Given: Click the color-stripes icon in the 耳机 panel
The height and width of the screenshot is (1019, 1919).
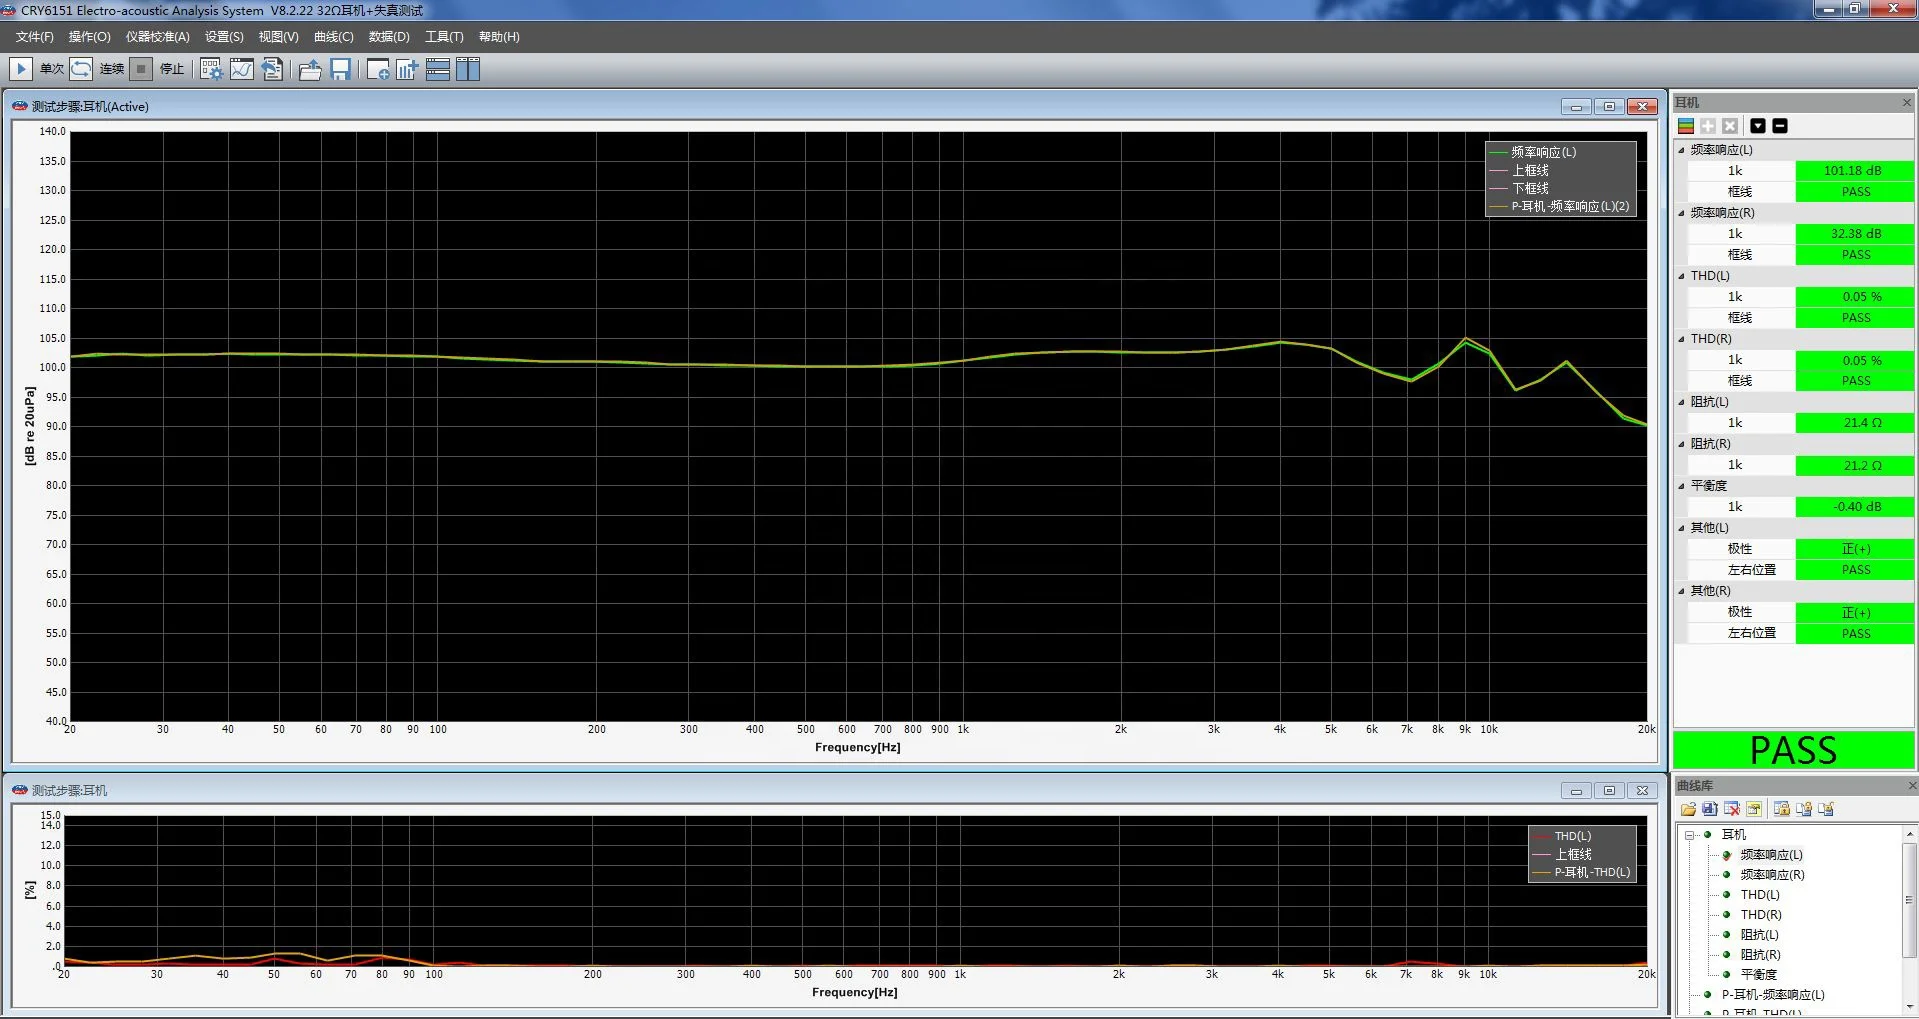Looking at the screenshot, I should 1686,126.
